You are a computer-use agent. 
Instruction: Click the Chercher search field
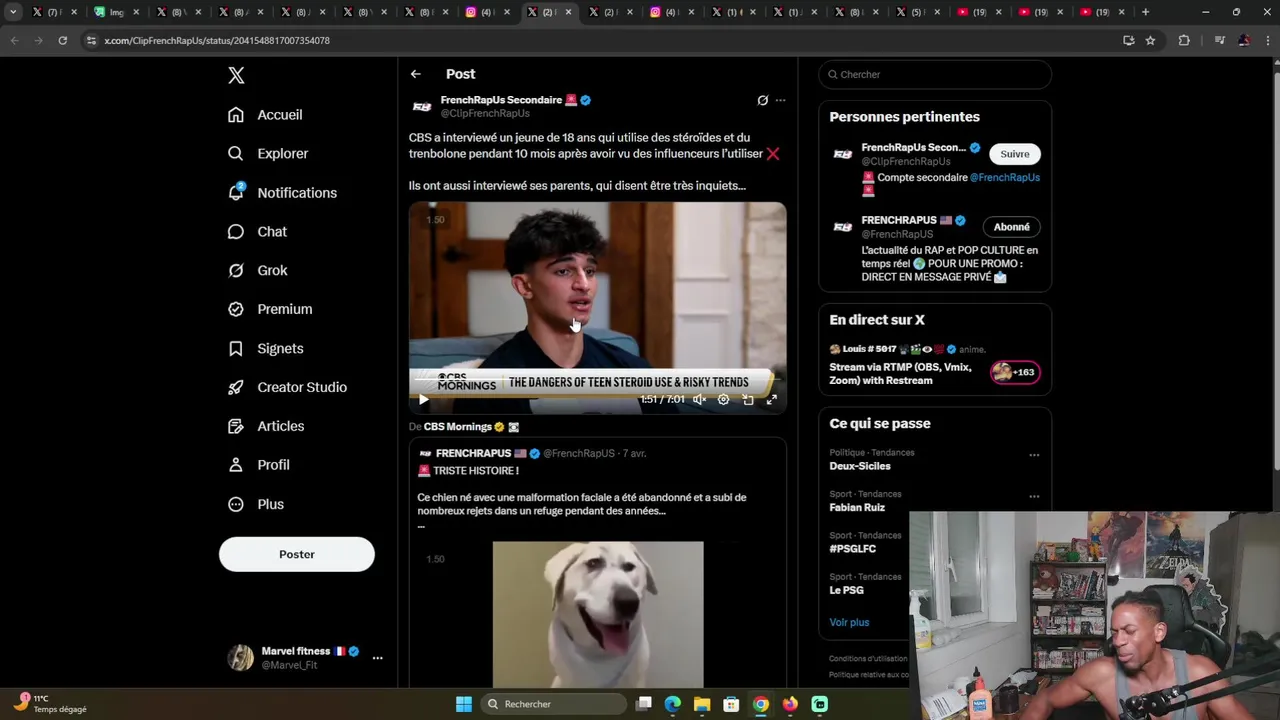coord(935,74)
